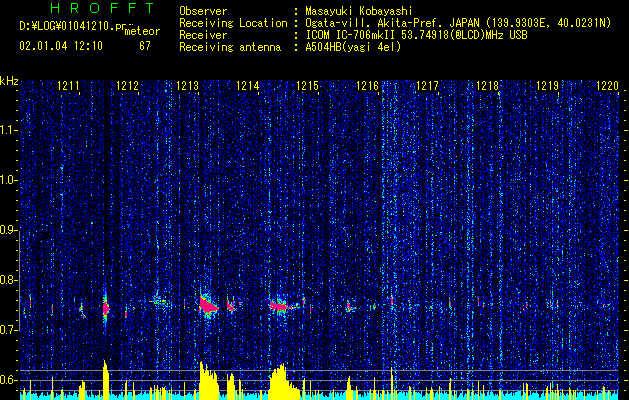Image resolution: width=629 pixels, height=400 pixels.
Task: Click the kHz axis unit label
Action: (x=9, y=81)
